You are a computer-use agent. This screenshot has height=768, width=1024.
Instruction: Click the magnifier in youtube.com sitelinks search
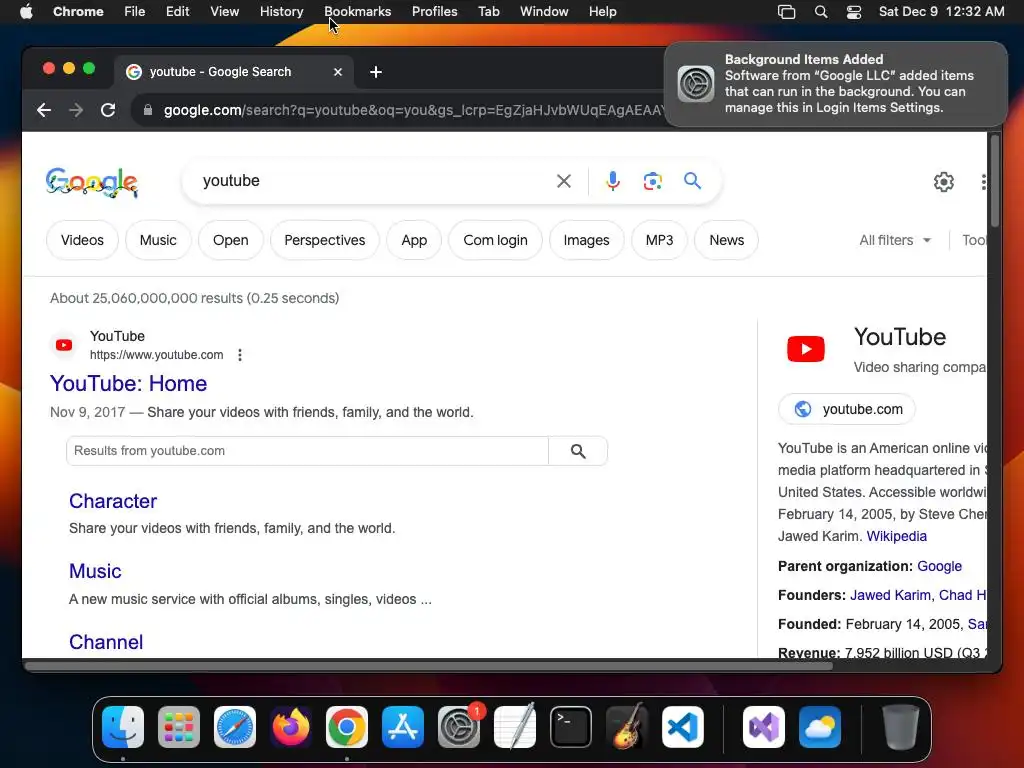tap(578, 451)
